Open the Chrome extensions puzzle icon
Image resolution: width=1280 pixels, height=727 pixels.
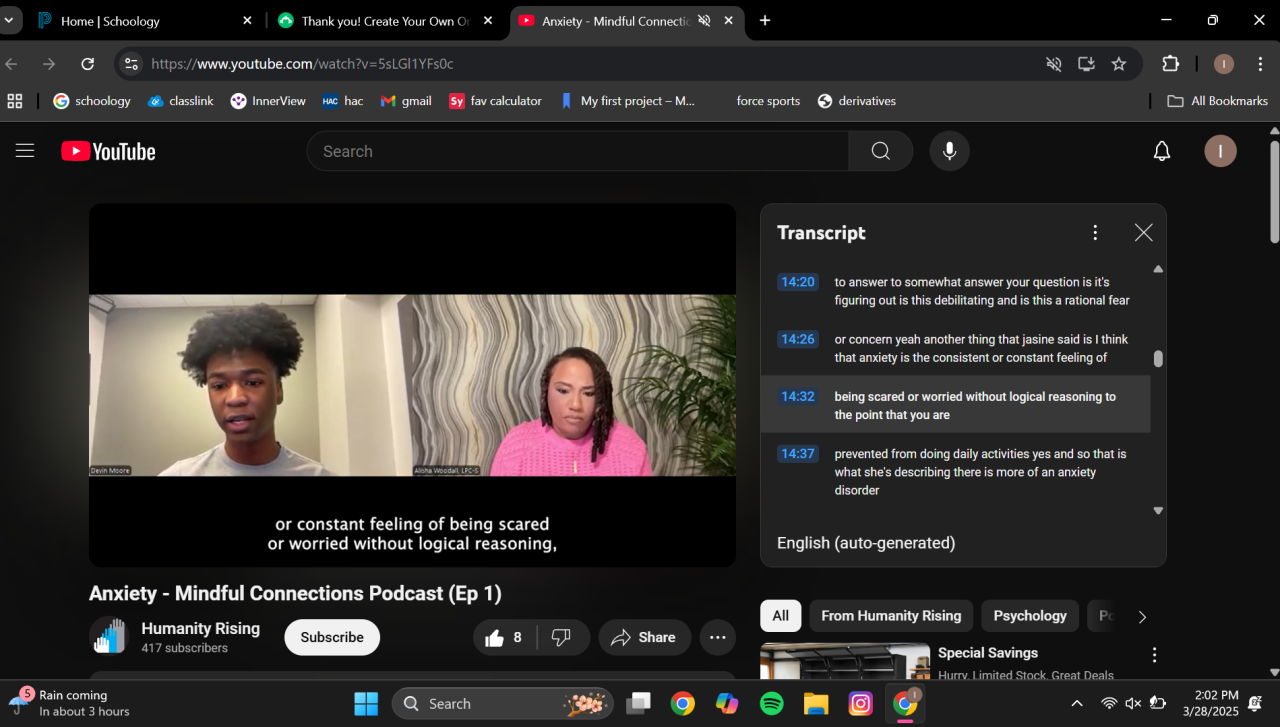(x=1171, y=64)
